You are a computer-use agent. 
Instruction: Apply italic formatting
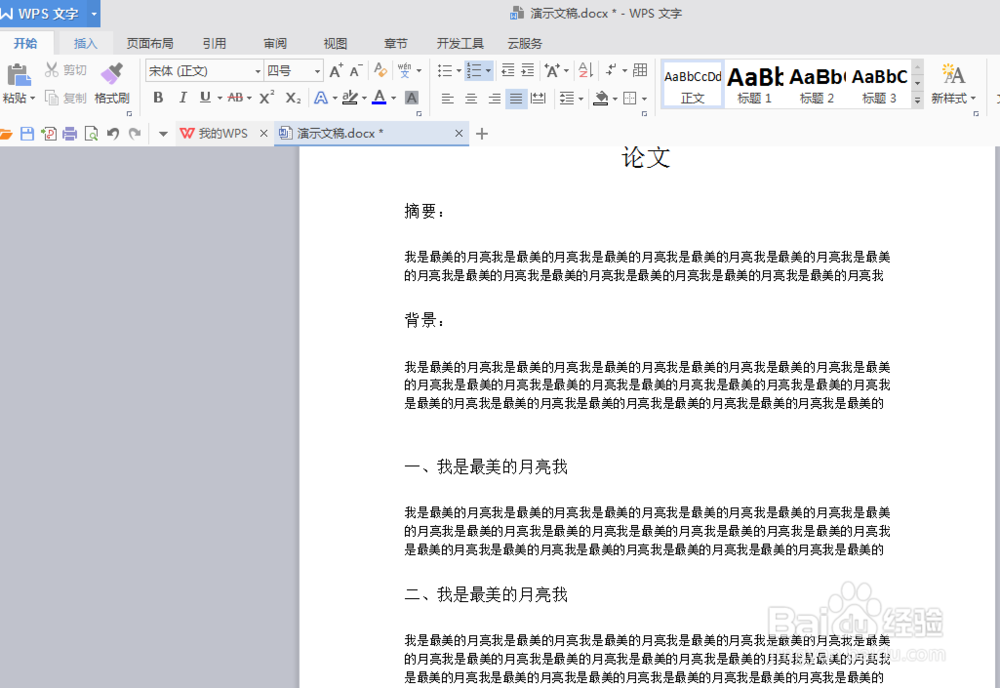183,97
